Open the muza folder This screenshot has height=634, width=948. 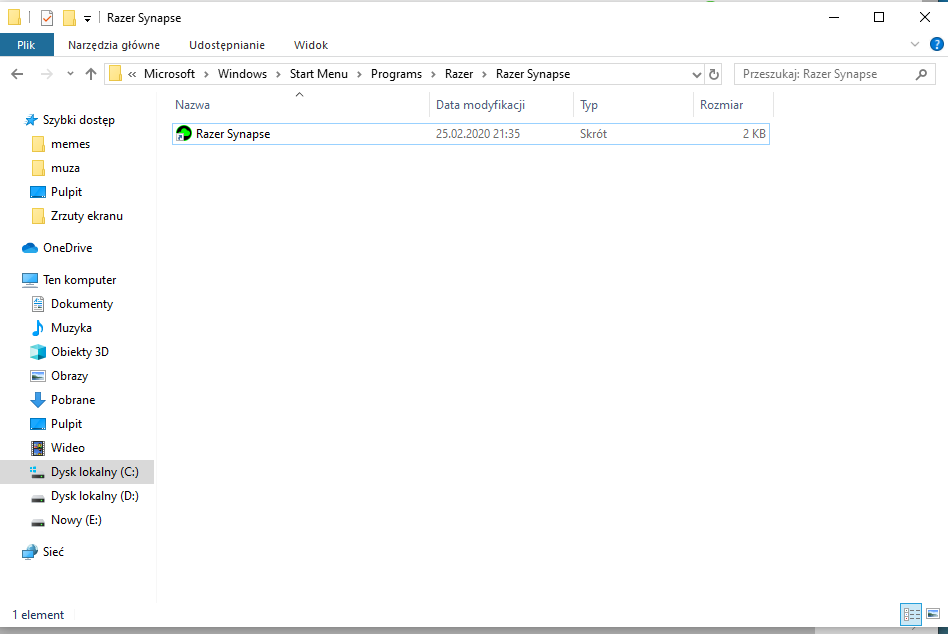[x=65, y=168]
